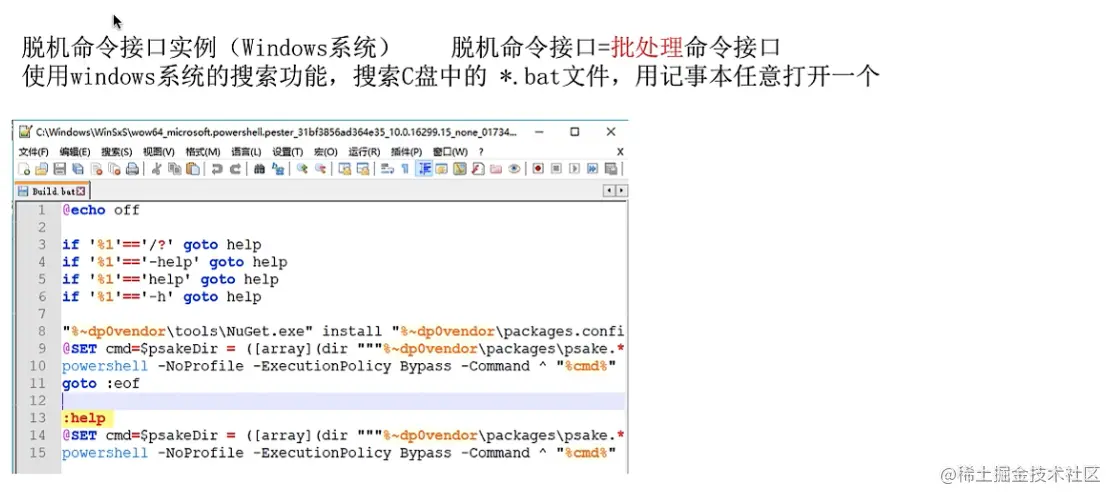Open the ? help menu
This screenshot has width=1117, height=501.
[x=481, y=152]
